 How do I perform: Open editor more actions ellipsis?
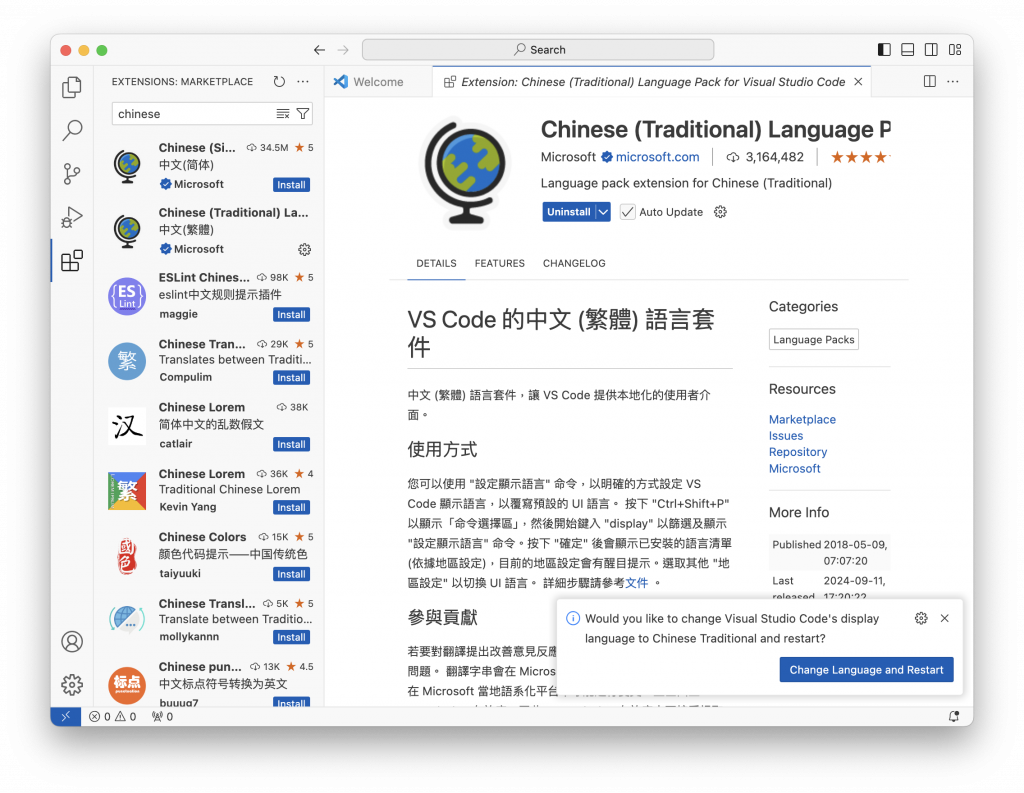[953, 82]
